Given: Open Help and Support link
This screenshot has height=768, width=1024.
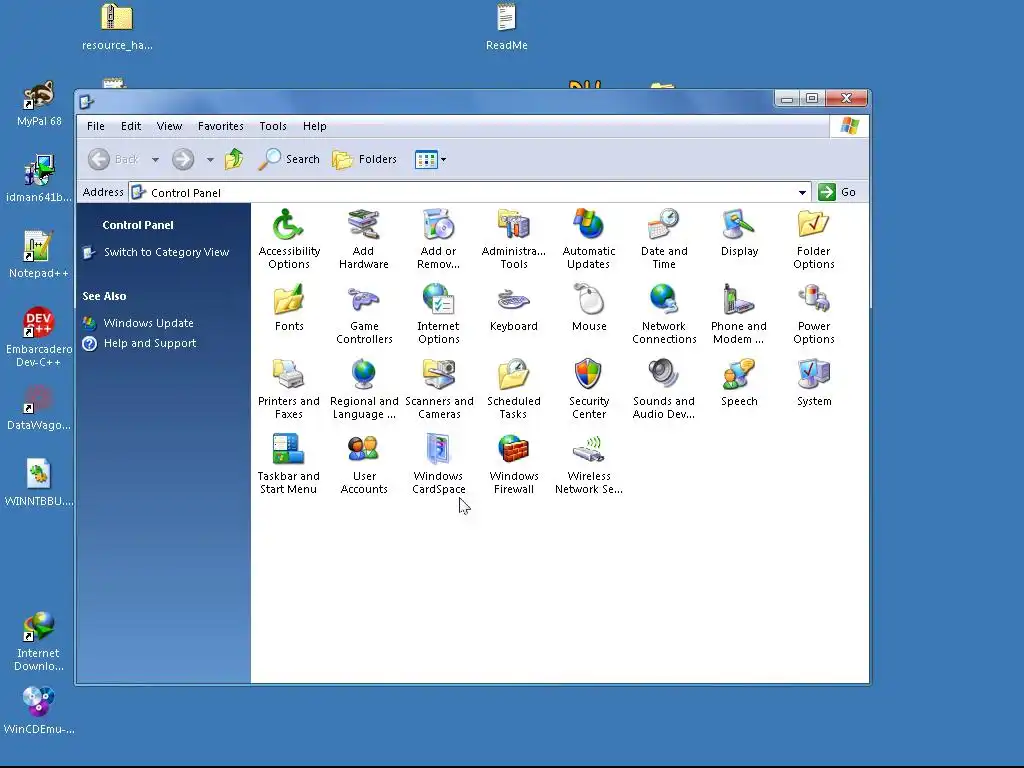Looking at the screenshot, I should pos(150,344).
